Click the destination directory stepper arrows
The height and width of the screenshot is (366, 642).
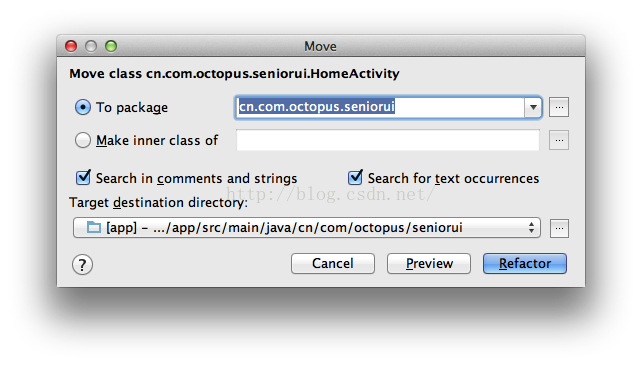[x=531, y=228]
